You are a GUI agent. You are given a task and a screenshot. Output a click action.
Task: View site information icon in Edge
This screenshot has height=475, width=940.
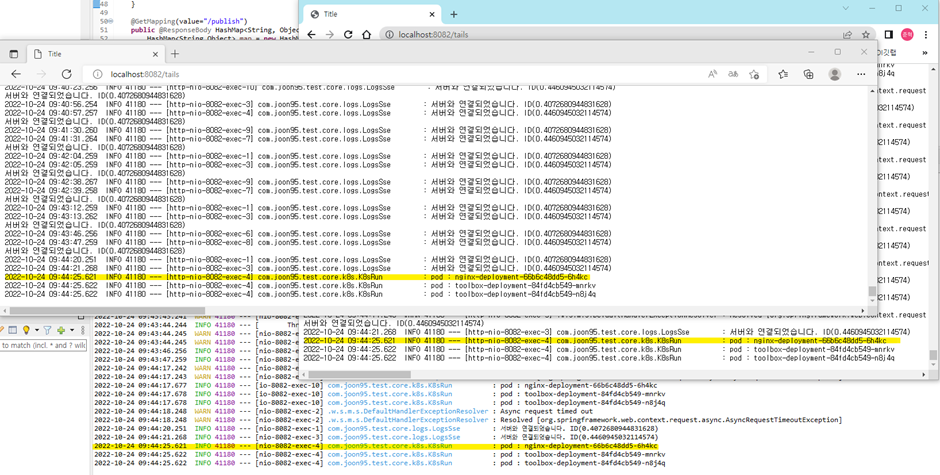point(97,74)
